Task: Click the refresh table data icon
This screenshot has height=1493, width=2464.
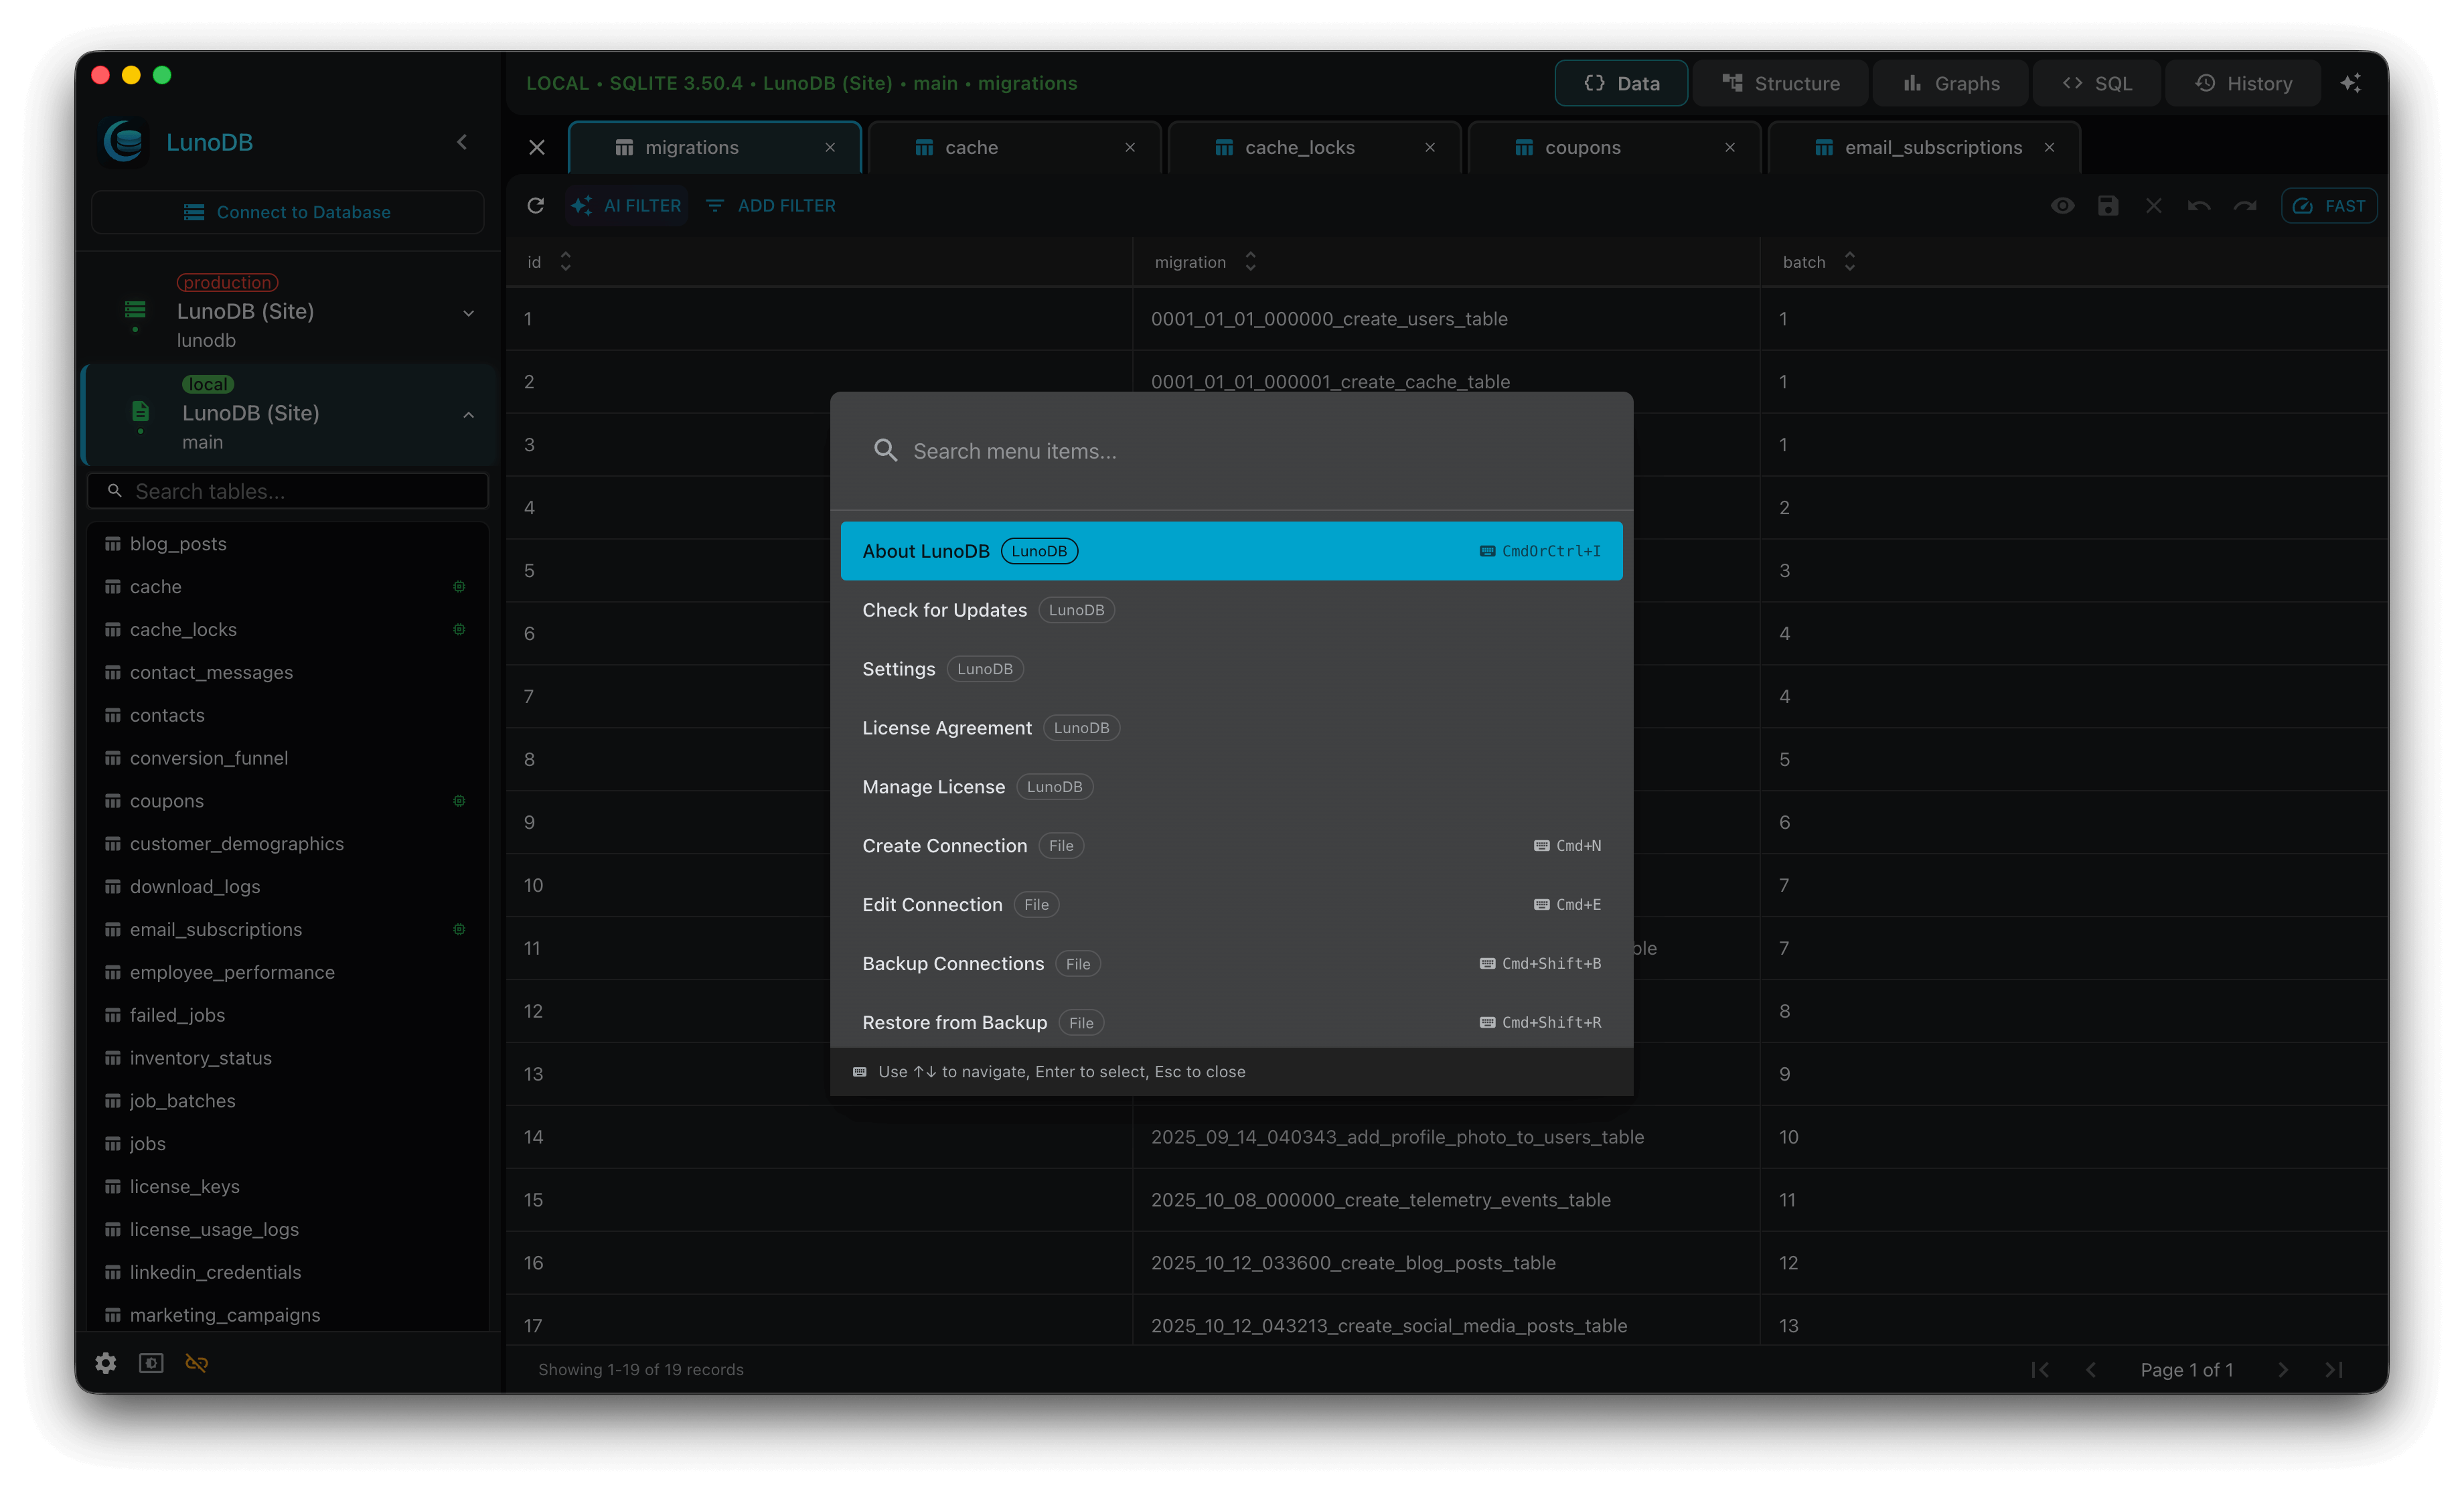Action: pos(536,205)
